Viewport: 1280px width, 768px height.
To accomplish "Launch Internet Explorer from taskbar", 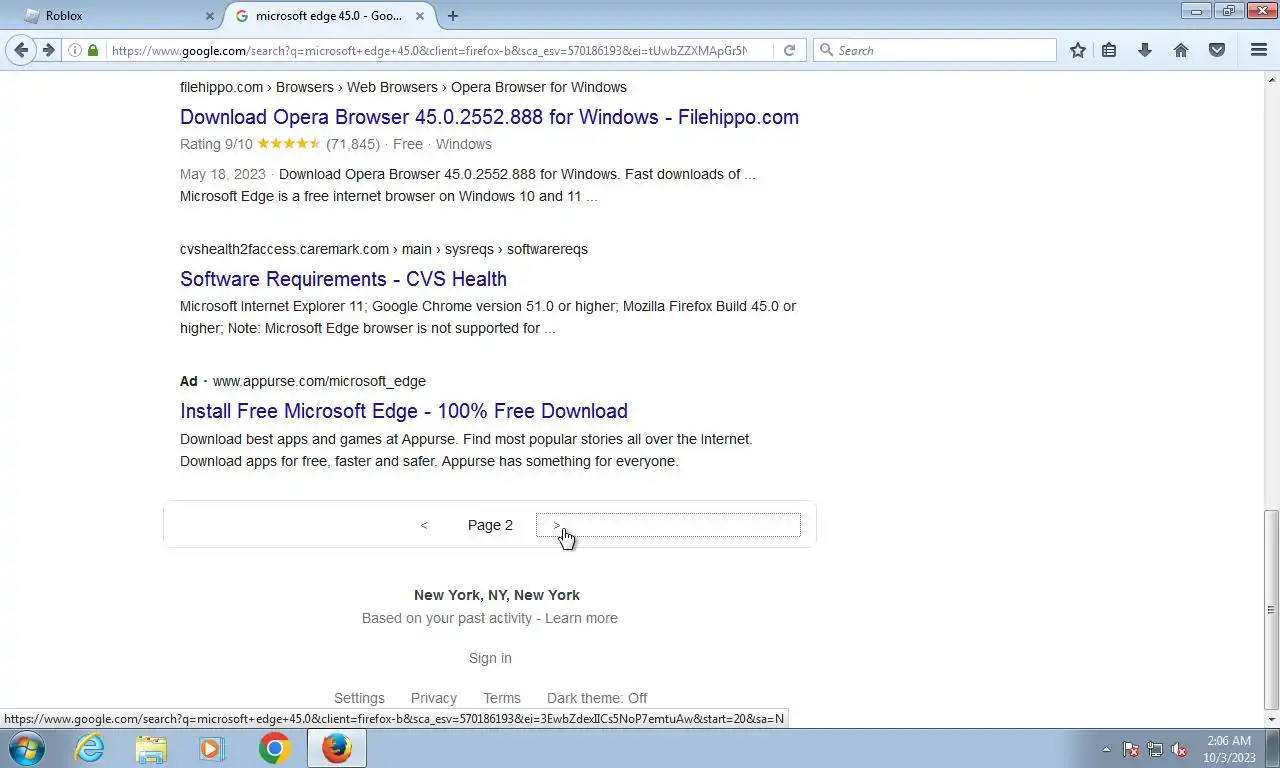I will [89, 748].
